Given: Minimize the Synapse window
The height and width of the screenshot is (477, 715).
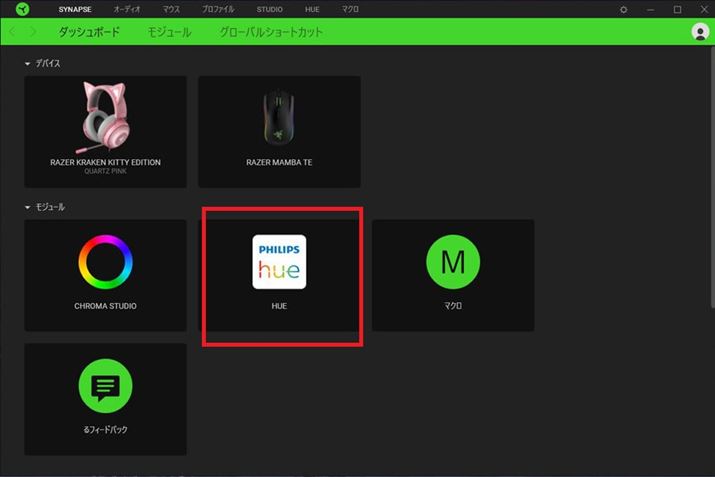Looking at the screenshot, I should tap(651, 10).
